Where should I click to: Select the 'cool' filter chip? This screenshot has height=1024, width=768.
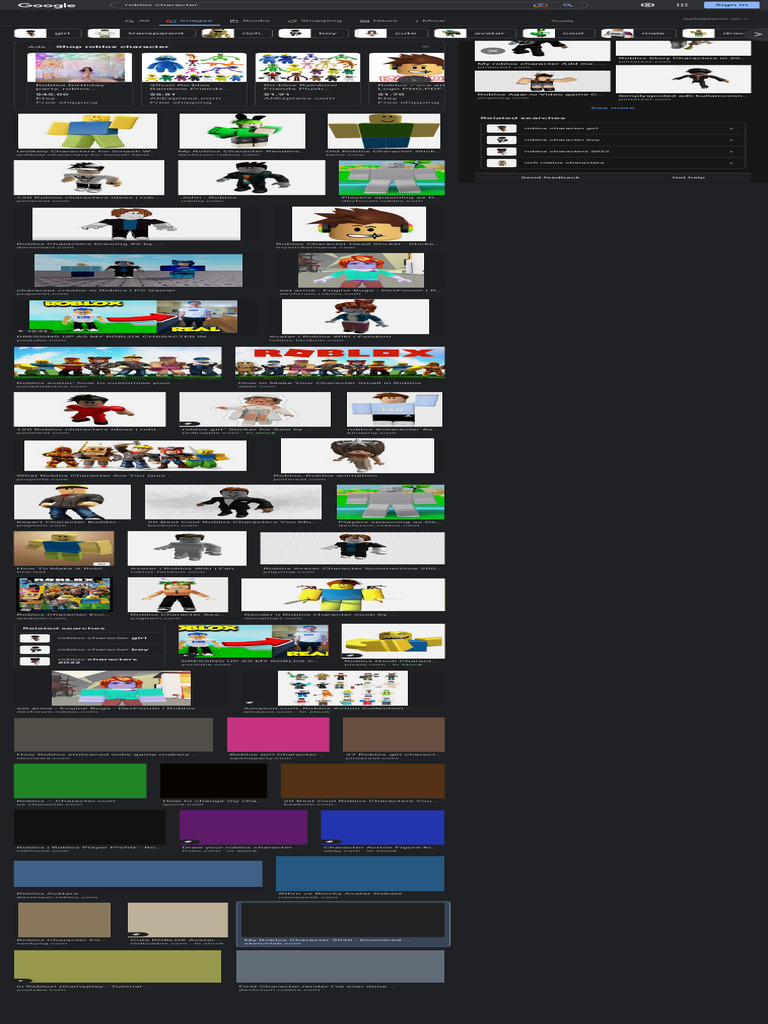coord(559,33)
